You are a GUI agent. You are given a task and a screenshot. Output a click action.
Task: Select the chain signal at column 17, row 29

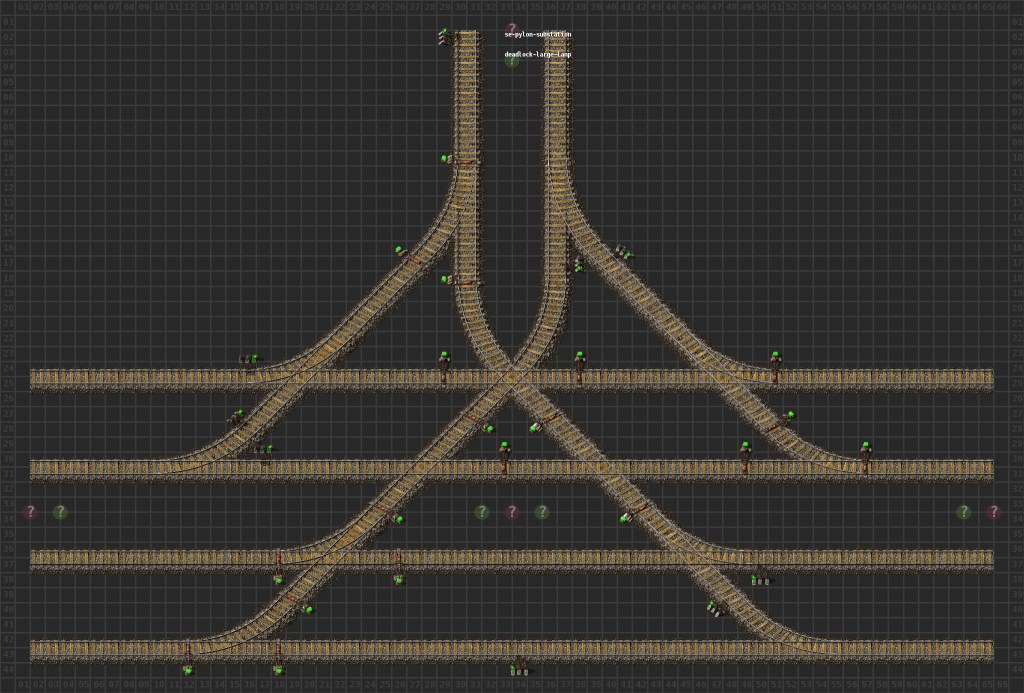pos(264,449)
